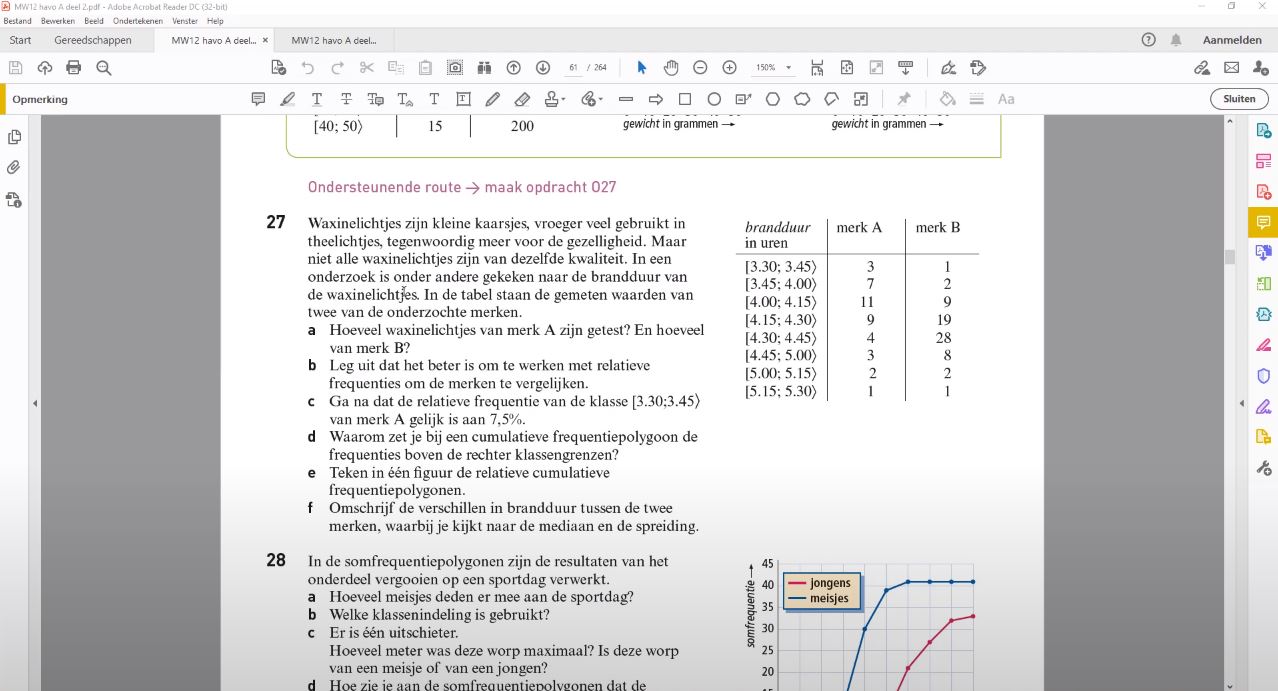The width and height of the screenshot is (1278, 691).
Task: Switch to second MW12 havo A deel document tab
Action: 334,40
